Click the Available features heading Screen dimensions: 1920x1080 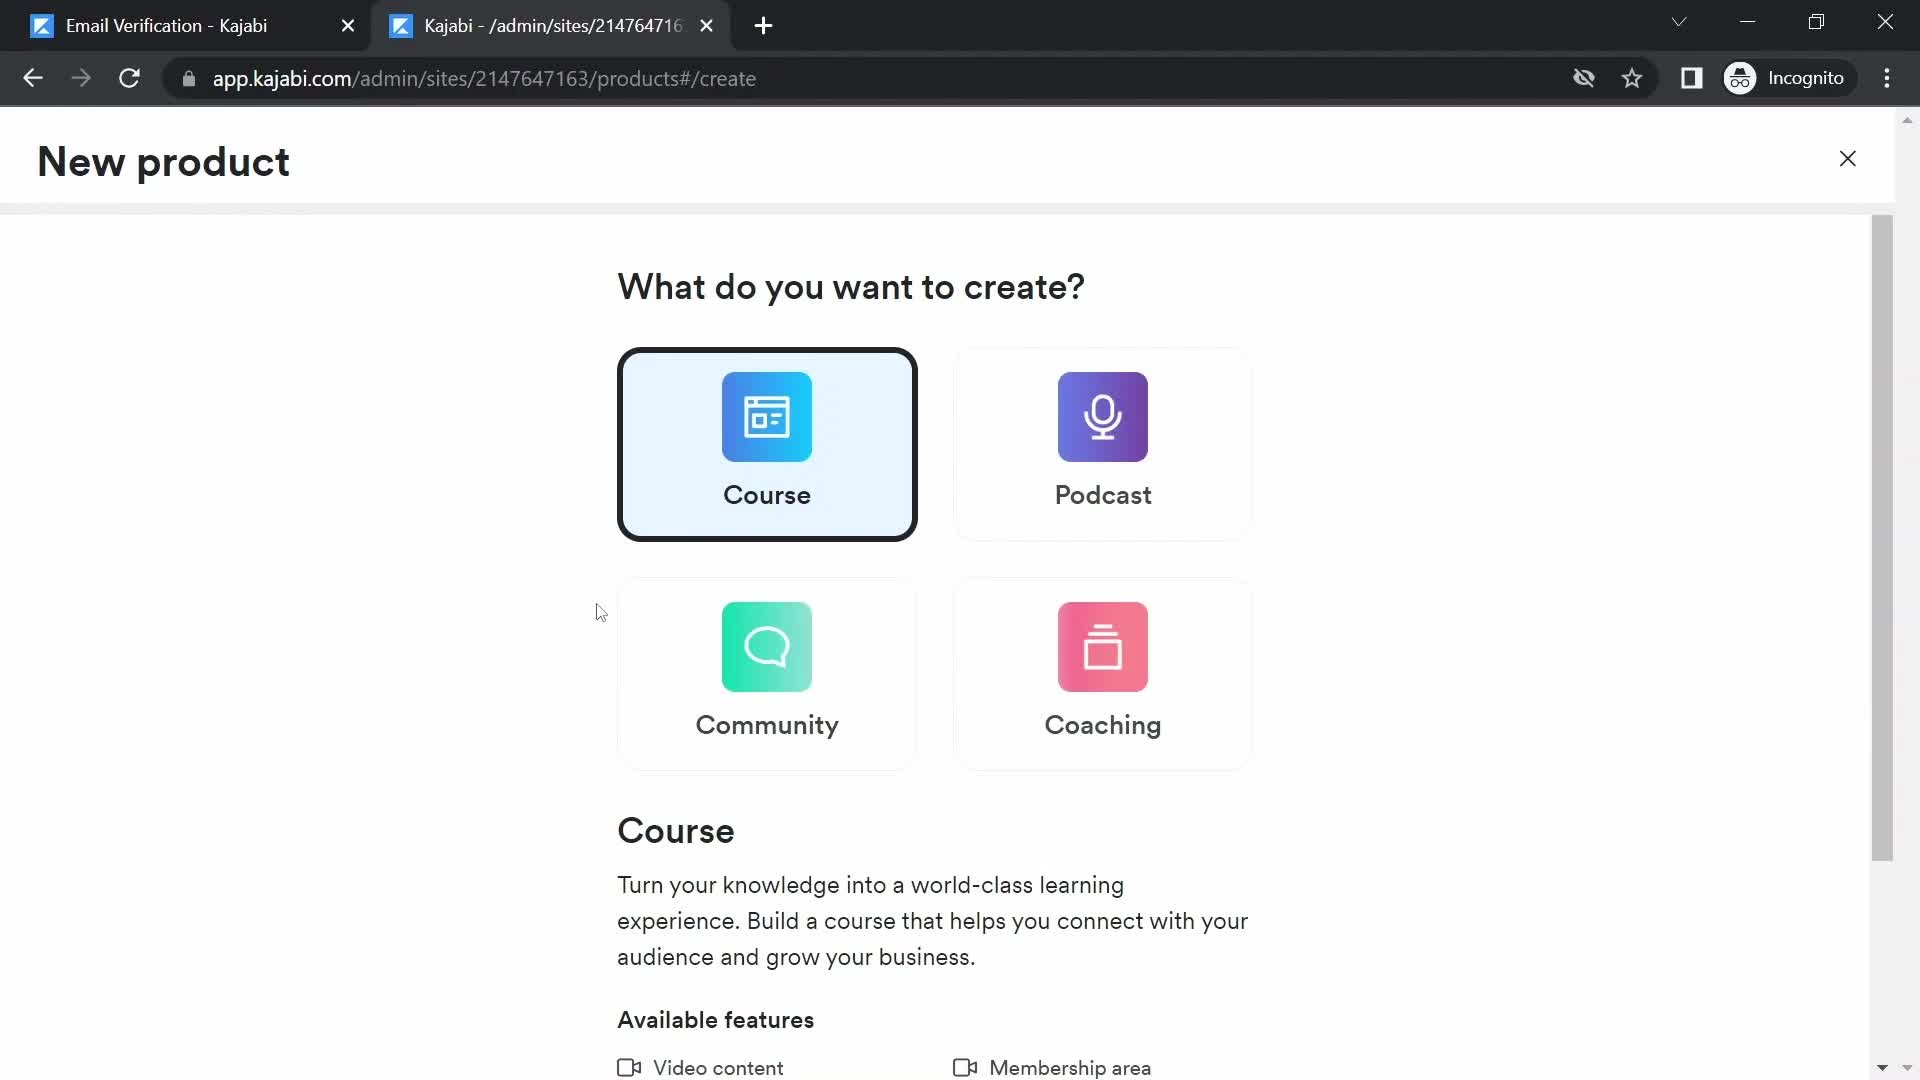[x=715, y=1020]
